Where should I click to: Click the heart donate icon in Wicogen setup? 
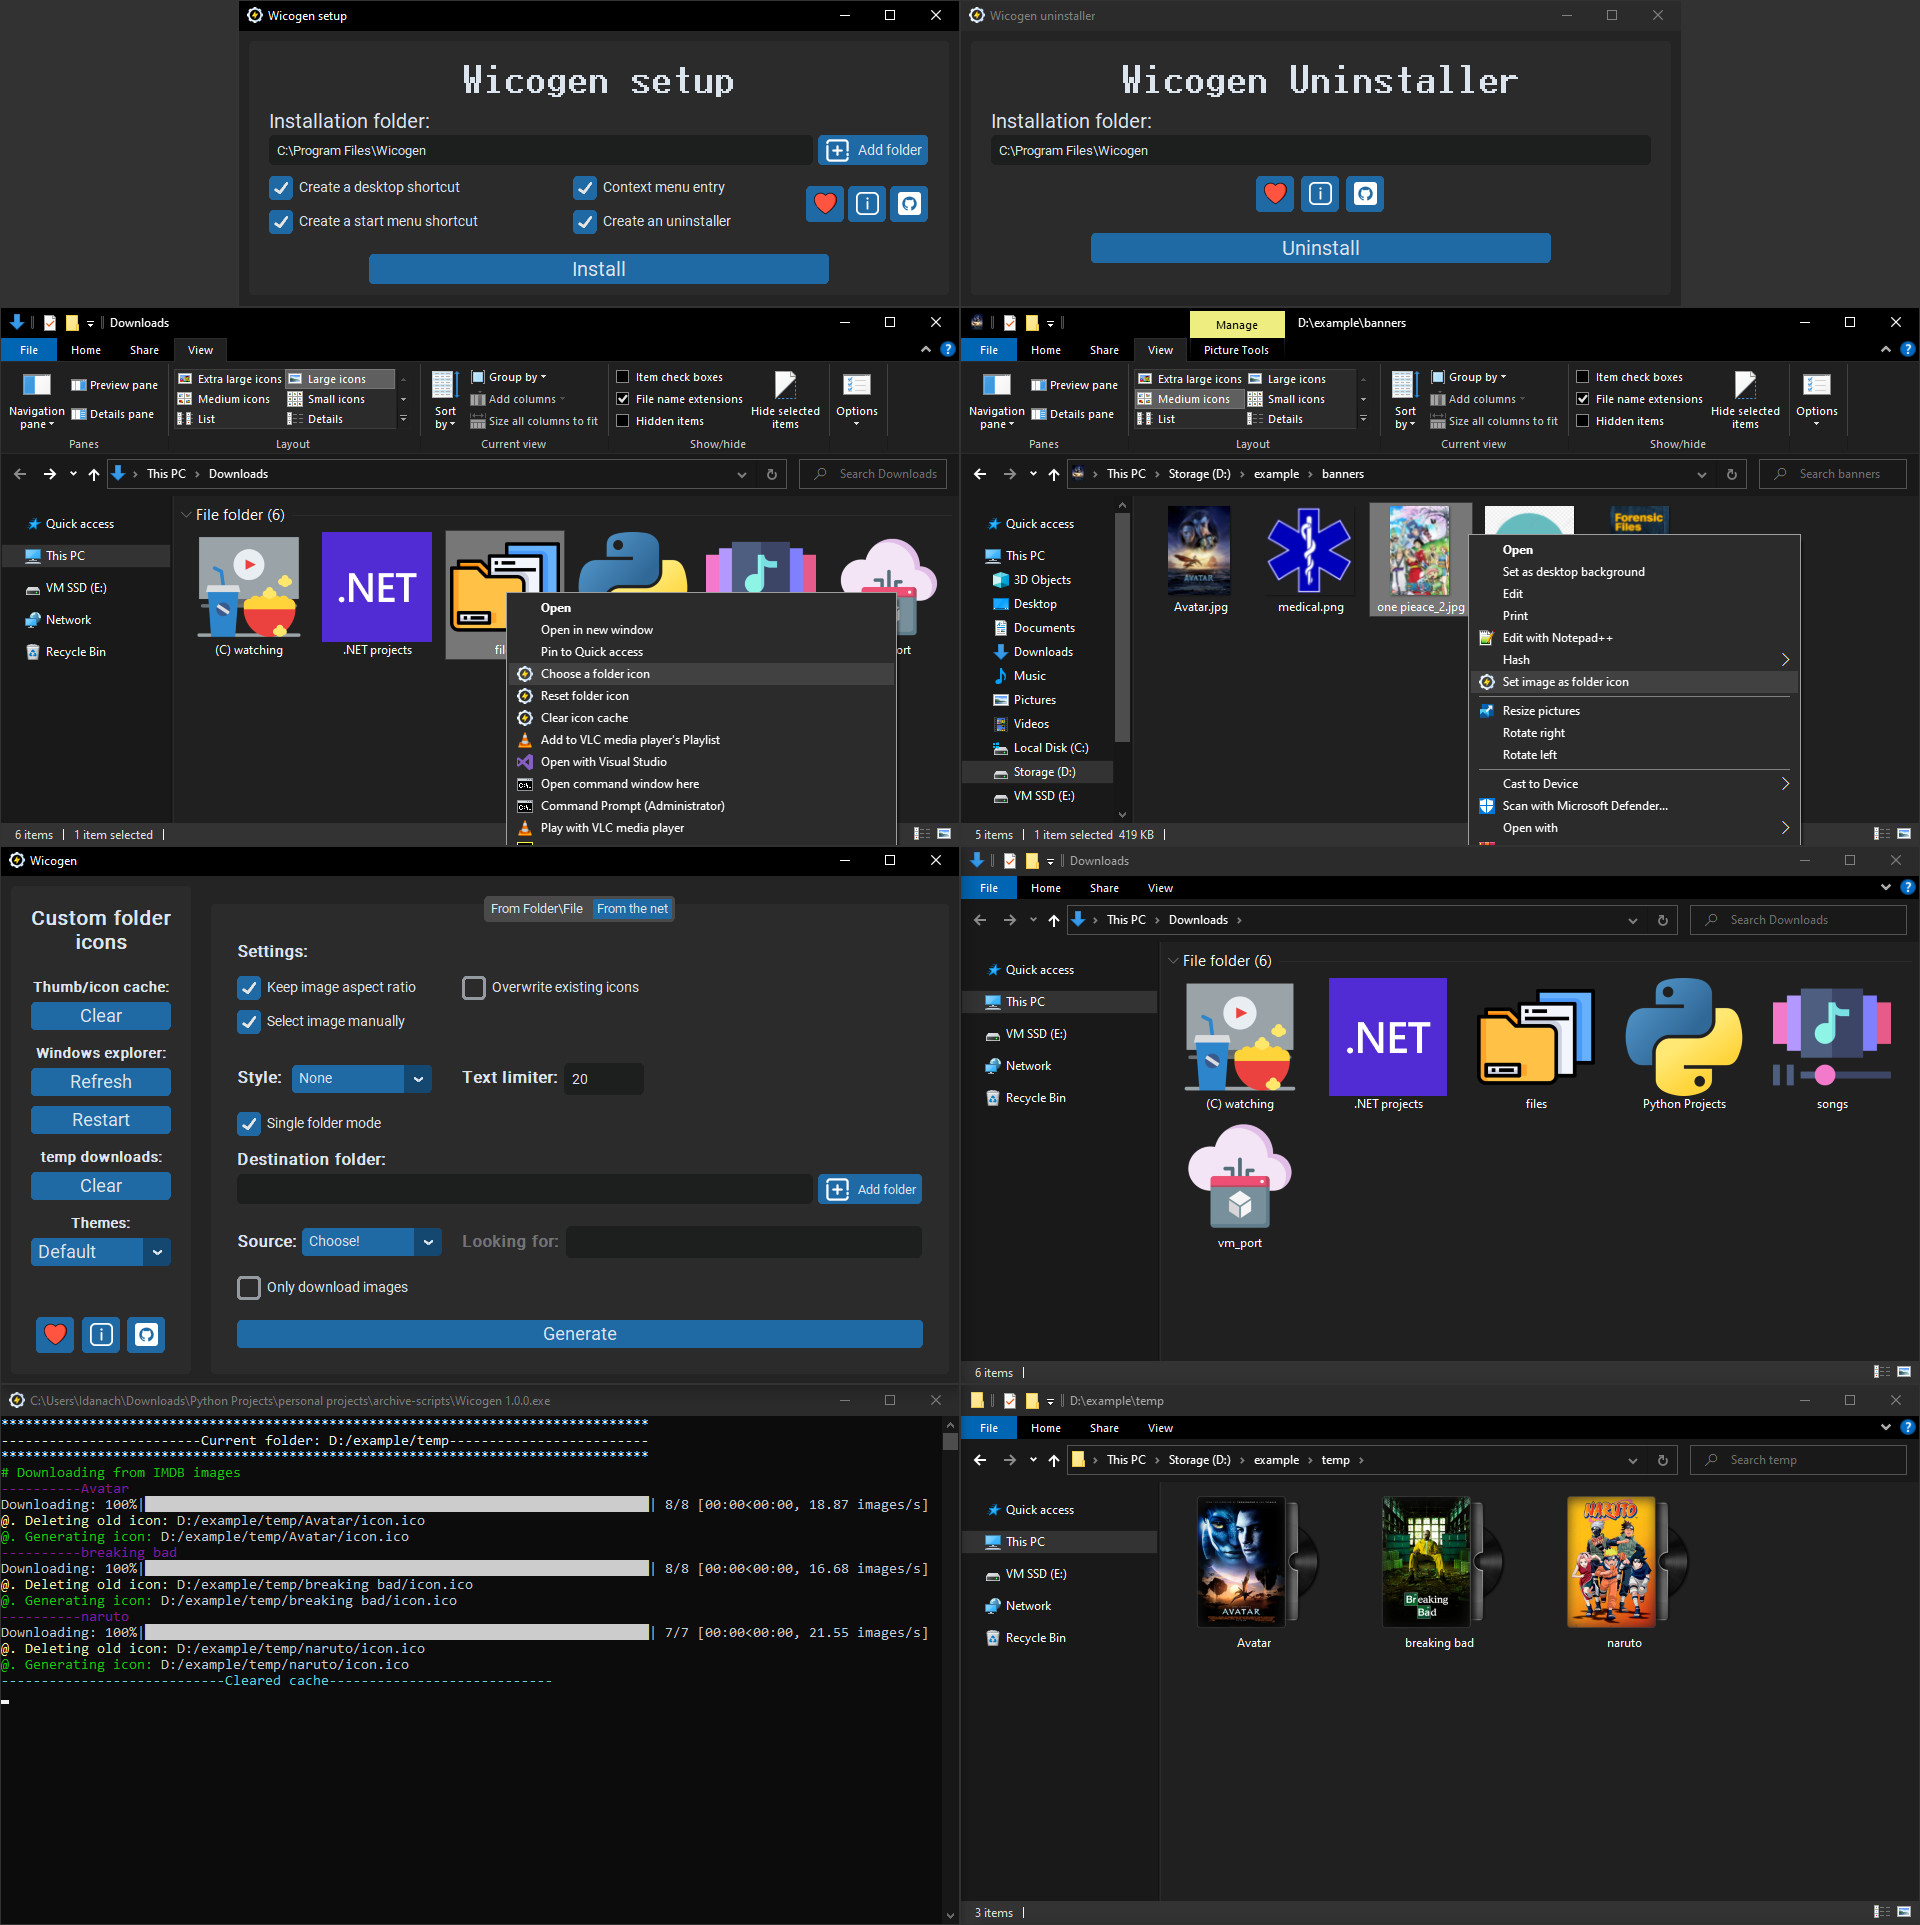[x=825, y=204]
